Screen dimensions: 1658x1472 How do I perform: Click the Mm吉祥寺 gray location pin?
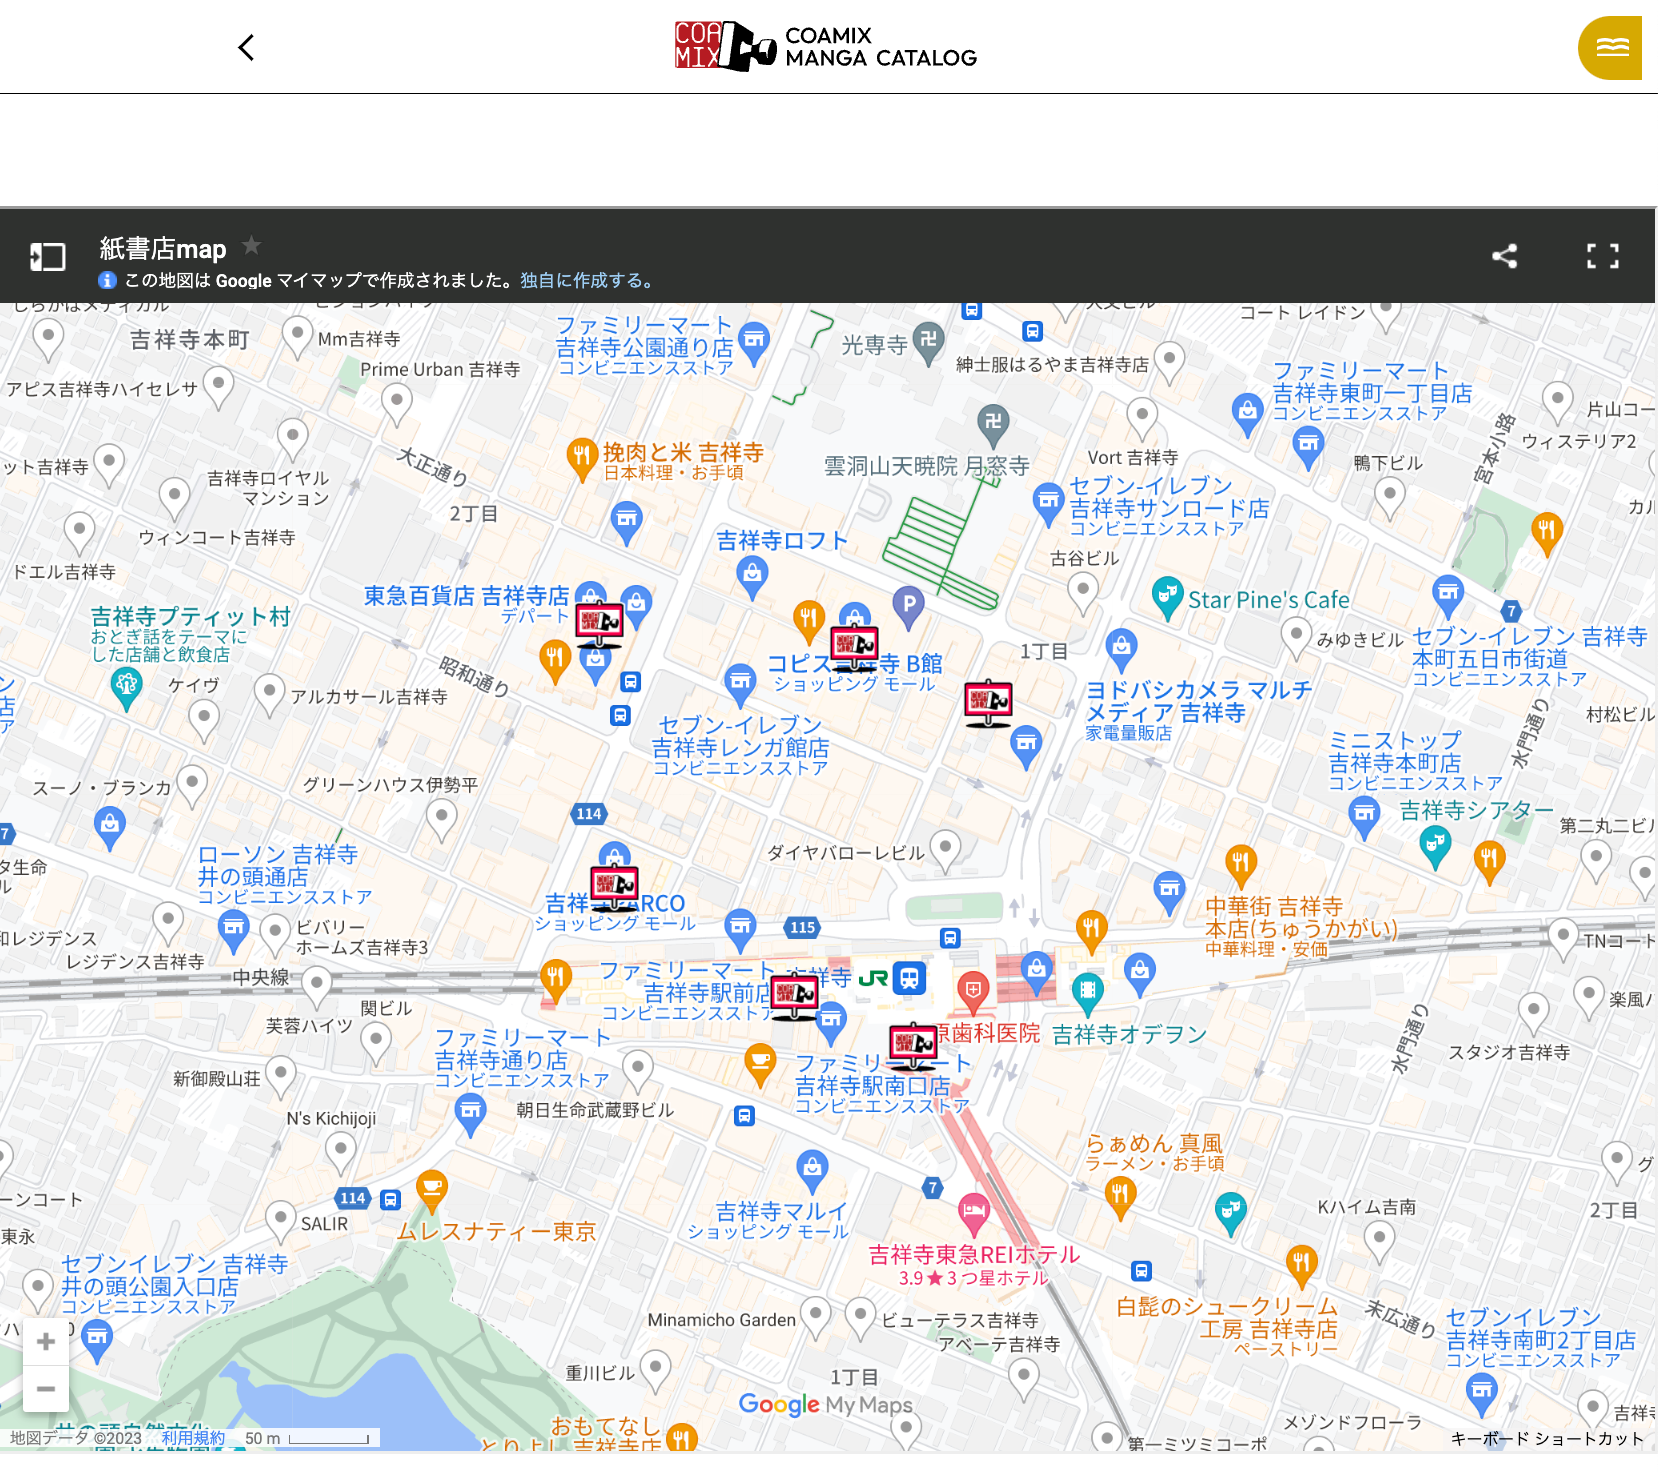[297, 337]
